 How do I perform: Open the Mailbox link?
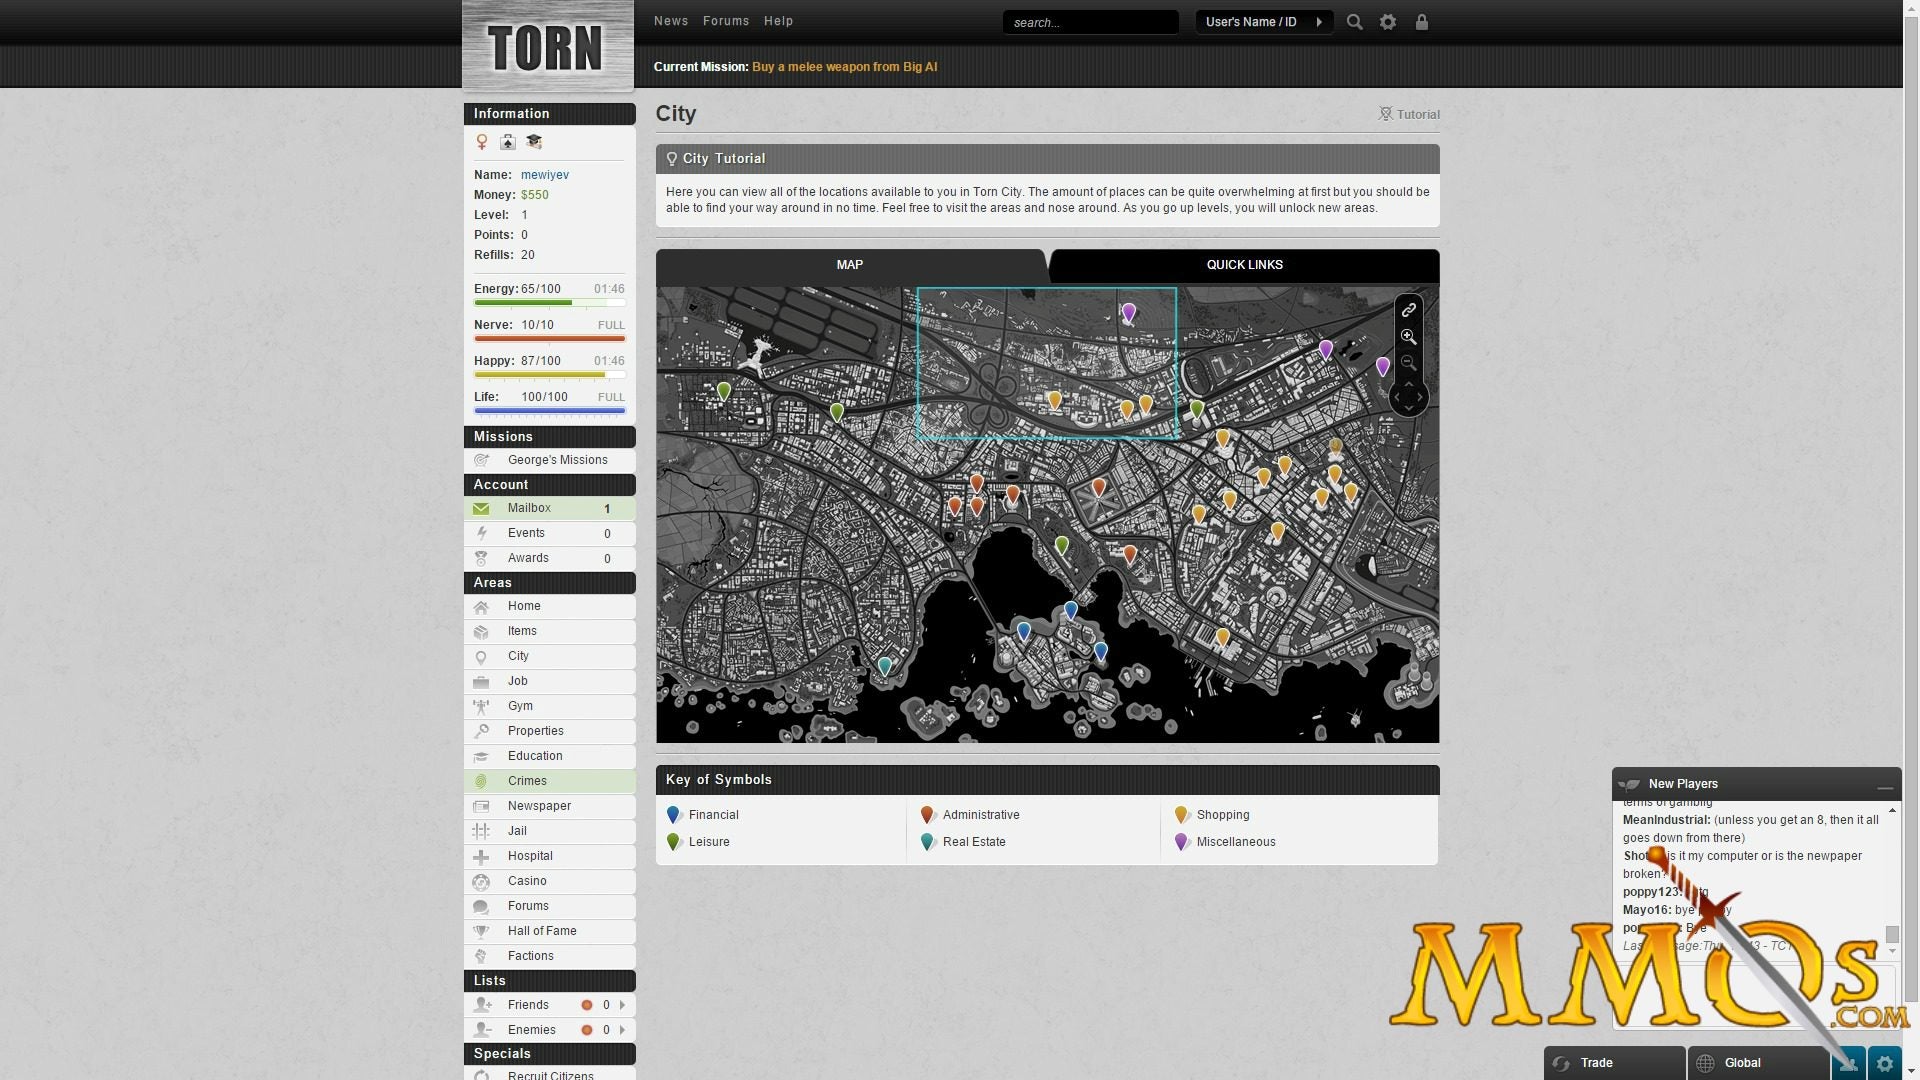(x=529, y=508)
